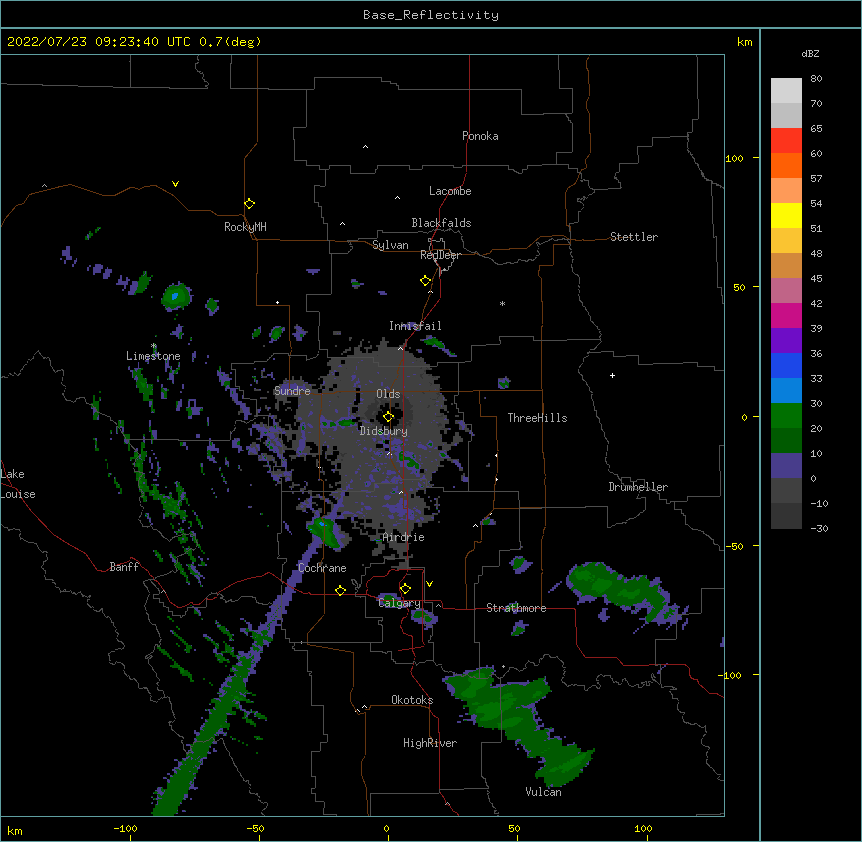Click the yellow v marker northeast of Calgary
862x842 pixels.
coord(429,584)
